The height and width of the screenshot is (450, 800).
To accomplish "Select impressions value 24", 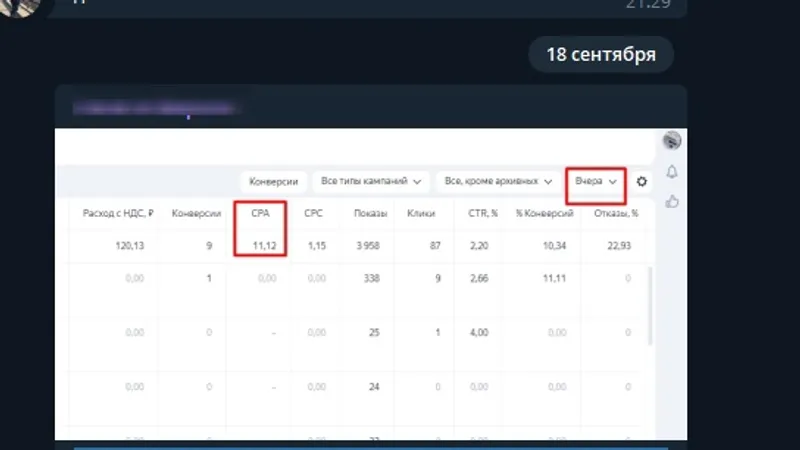I will 374,387.
